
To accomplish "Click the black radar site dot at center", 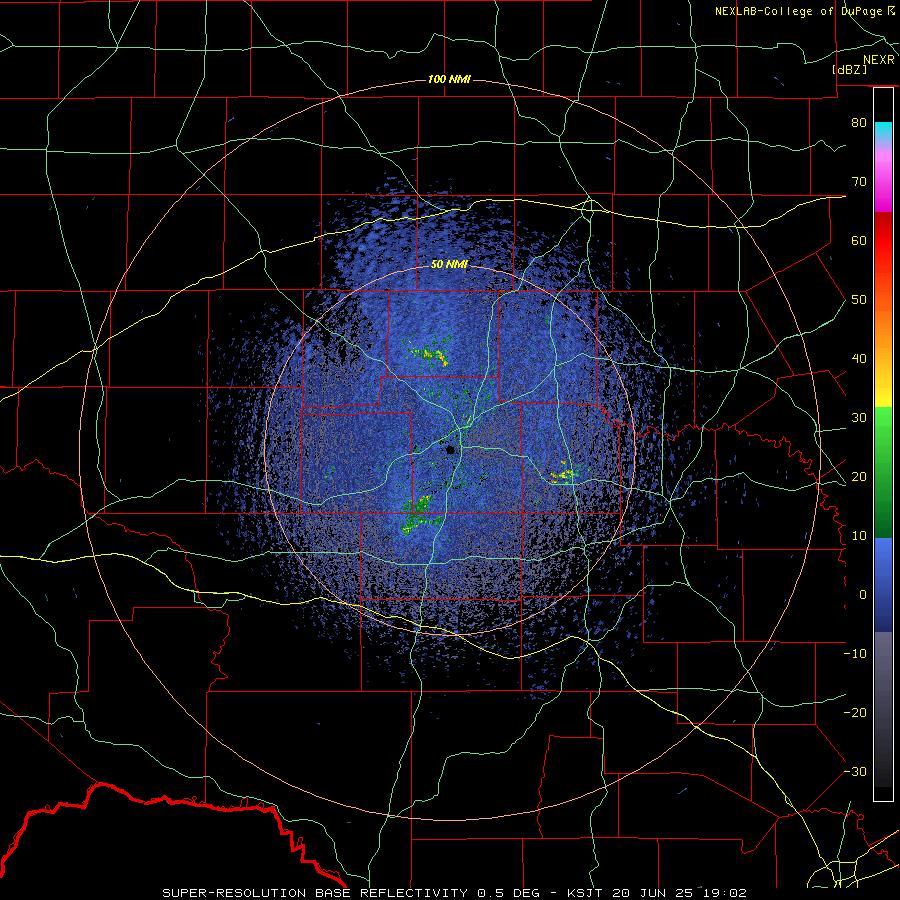I will 451,449.
